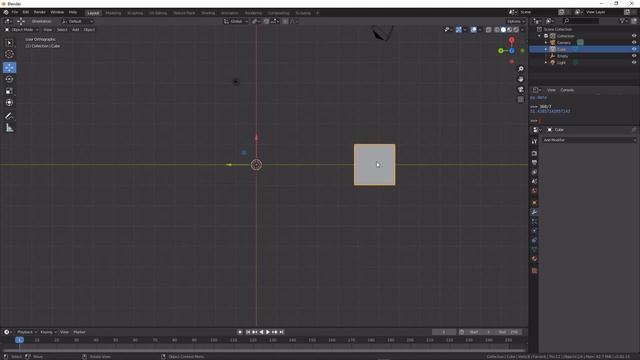Click the red Z axis on navigation gizmo

(x=511, y=40)
